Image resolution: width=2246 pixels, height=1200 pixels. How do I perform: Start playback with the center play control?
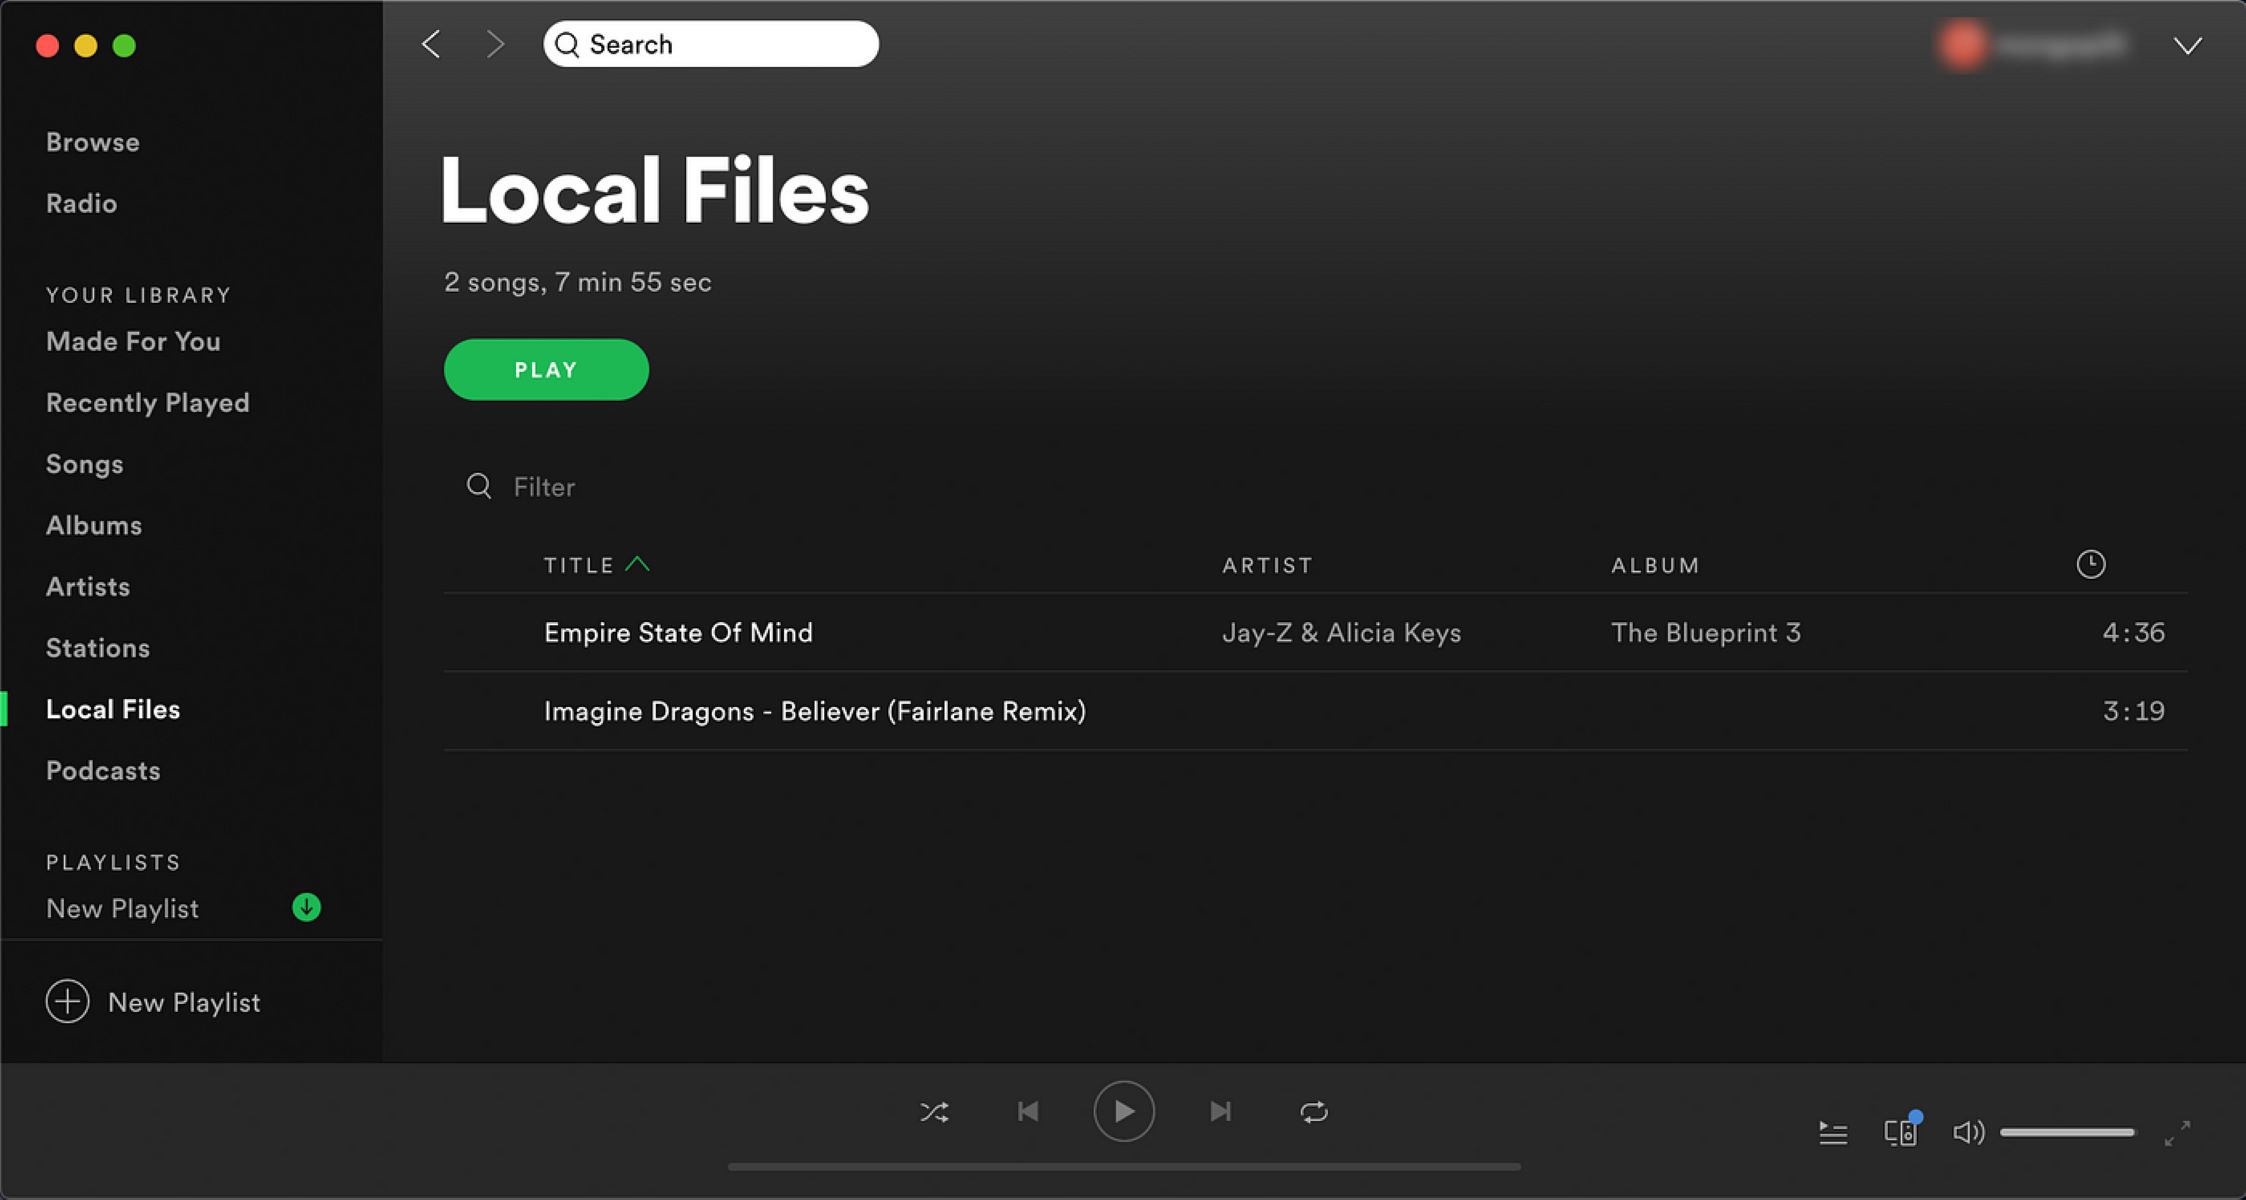coord(1124,1111)
